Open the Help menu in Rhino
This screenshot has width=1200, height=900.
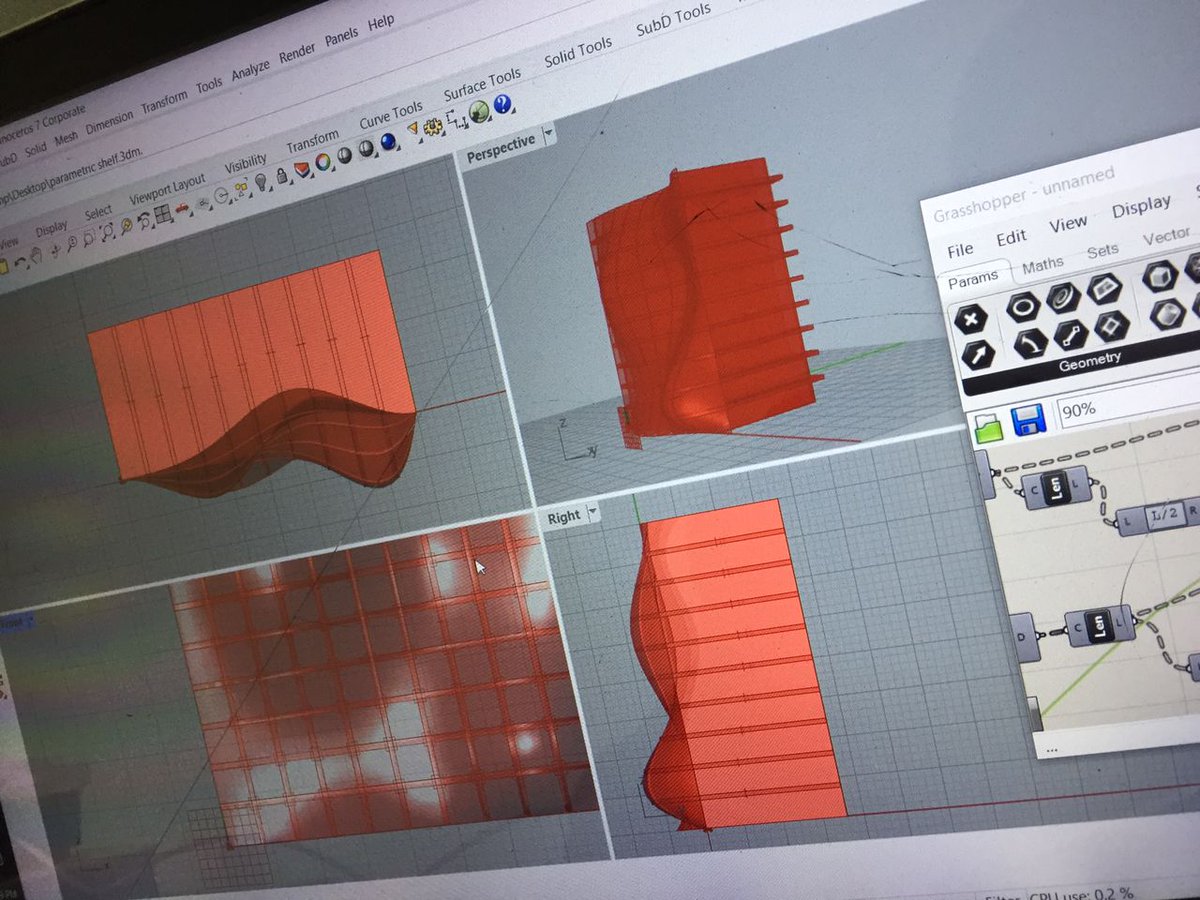[381, 23]
